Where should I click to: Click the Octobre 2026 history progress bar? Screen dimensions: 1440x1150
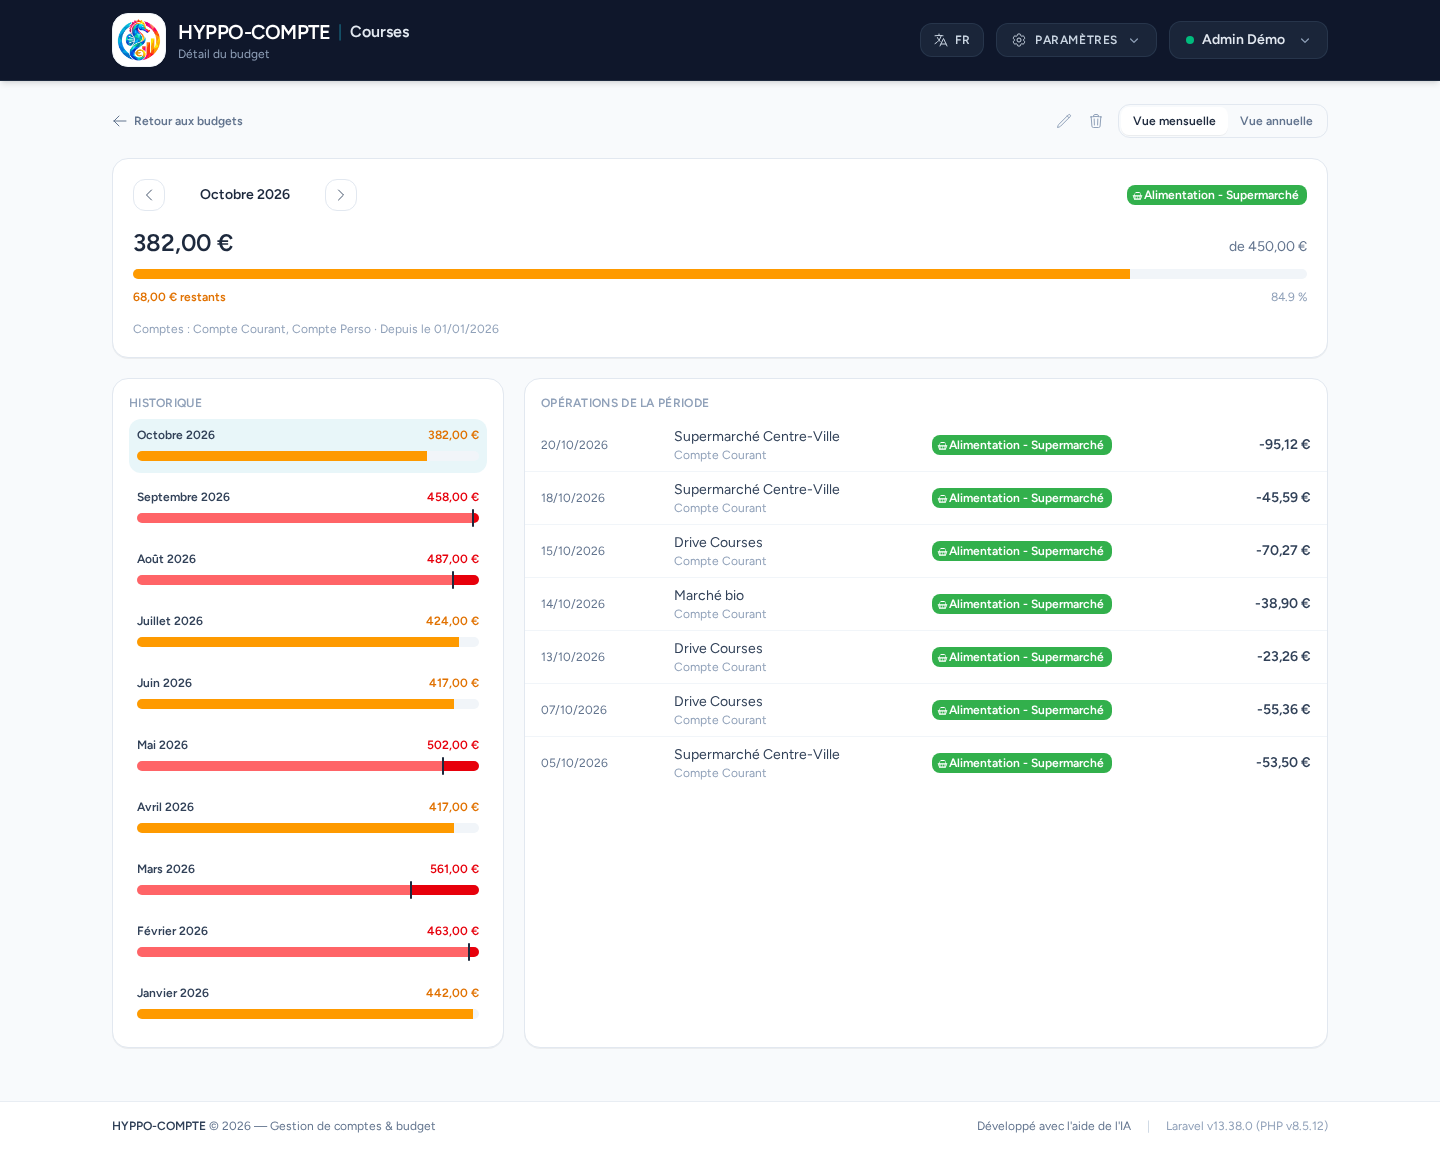pos(308,456)
